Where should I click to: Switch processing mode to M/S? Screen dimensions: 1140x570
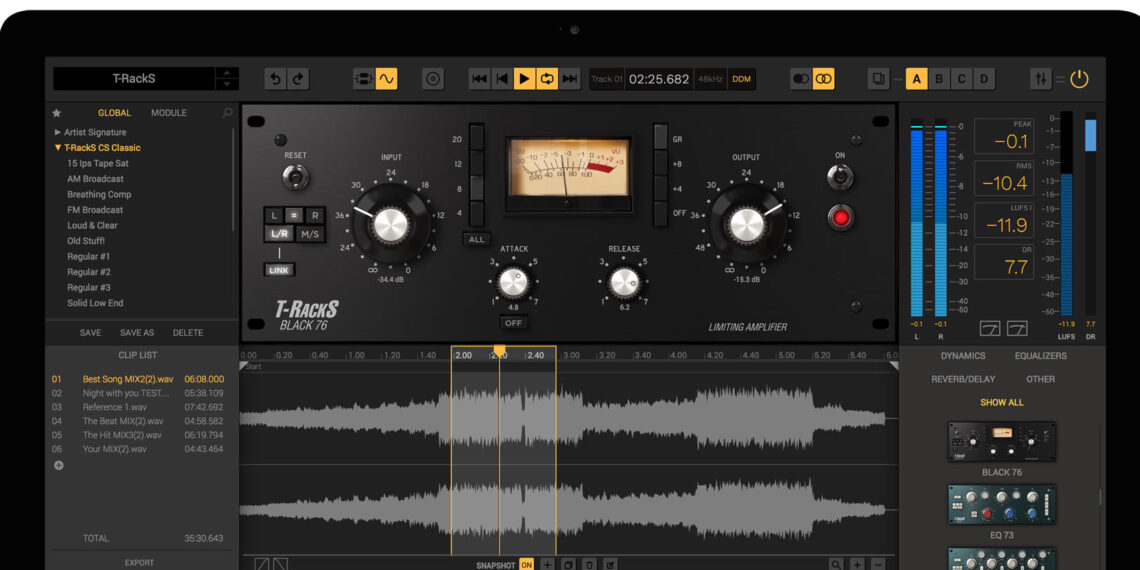pos(311,234)
